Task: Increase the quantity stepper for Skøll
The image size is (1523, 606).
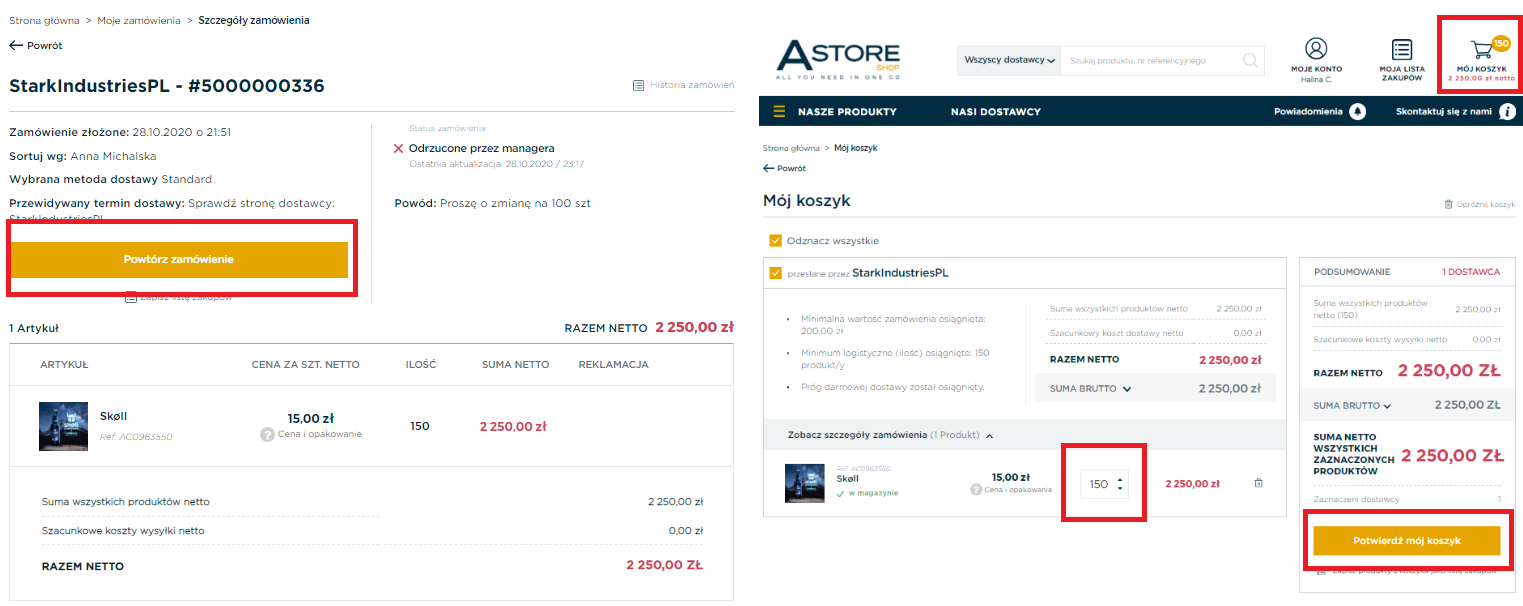Action: tap(1121, 479)
